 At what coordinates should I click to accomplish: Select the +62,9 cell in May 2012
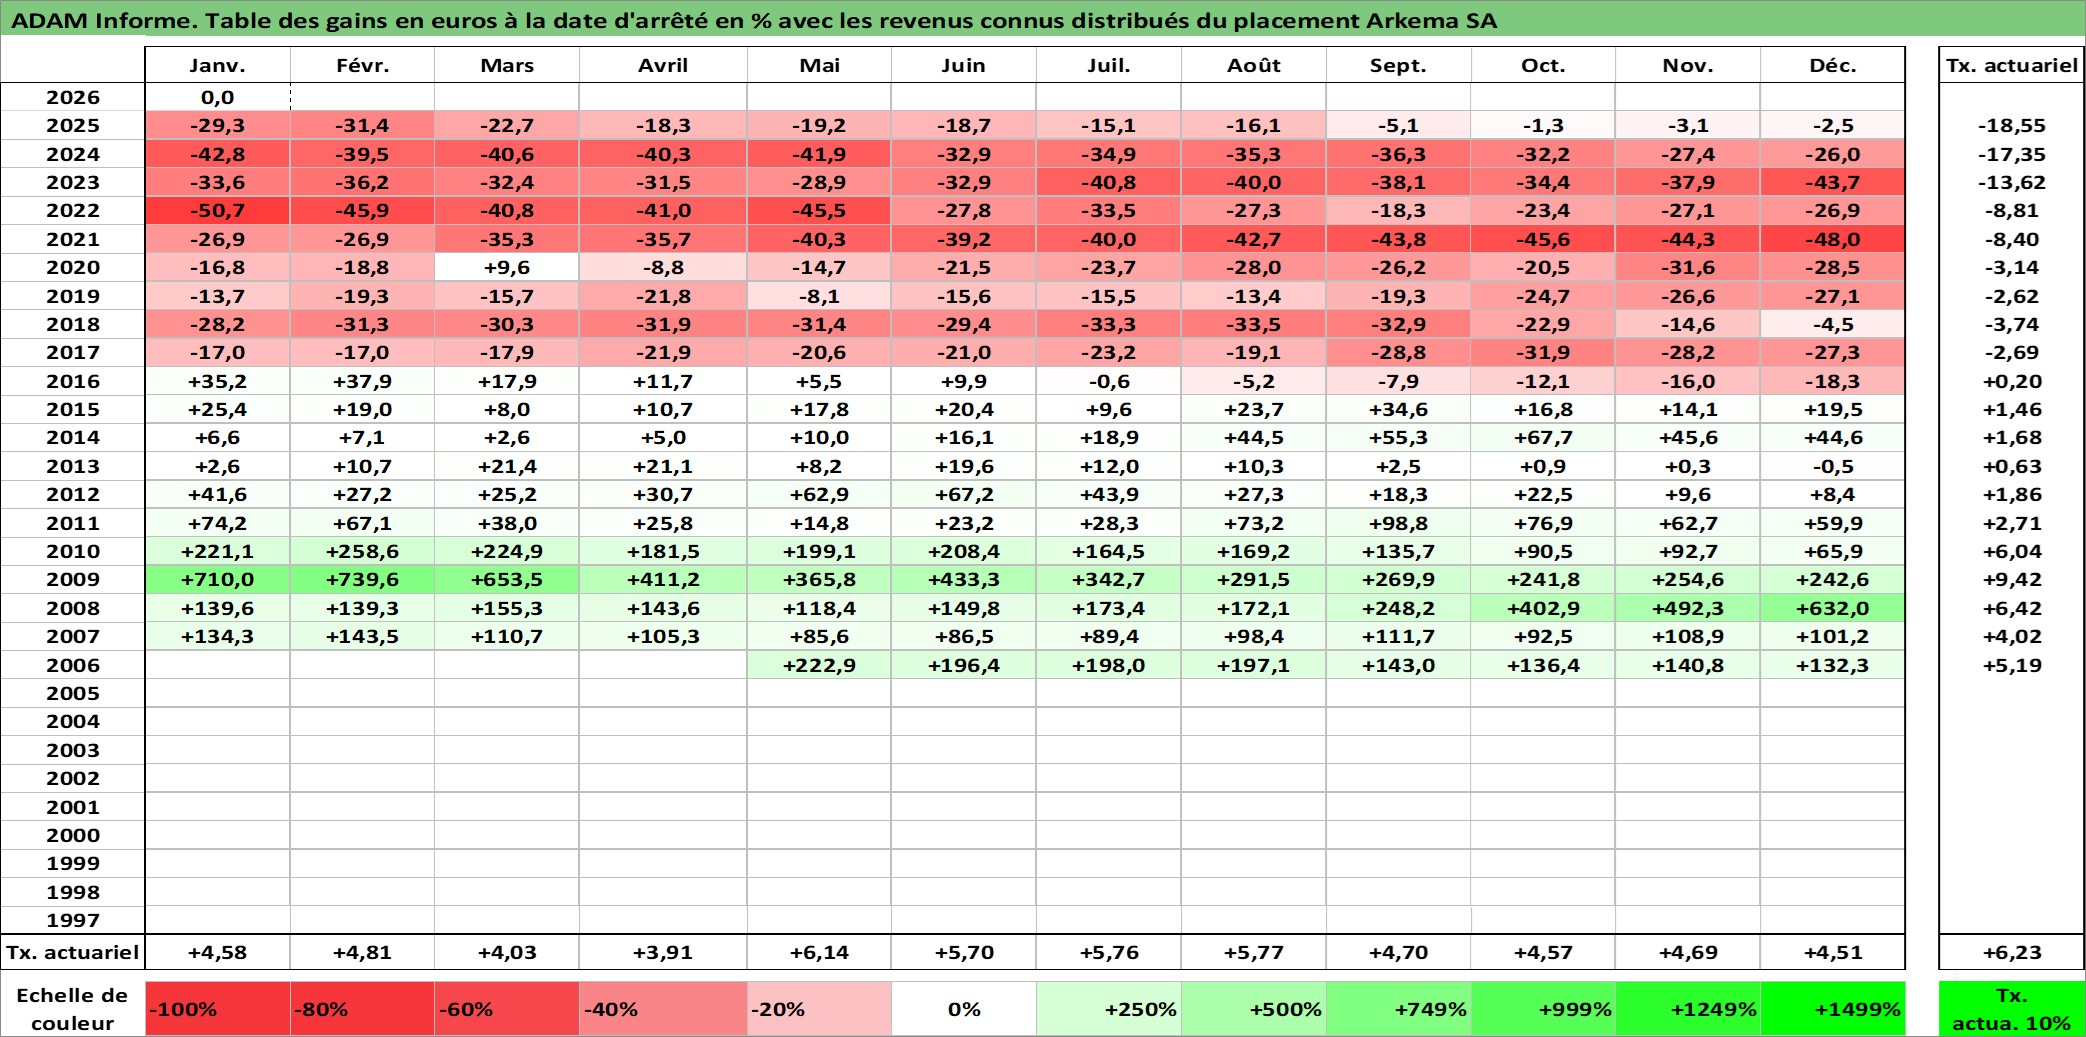819,494
